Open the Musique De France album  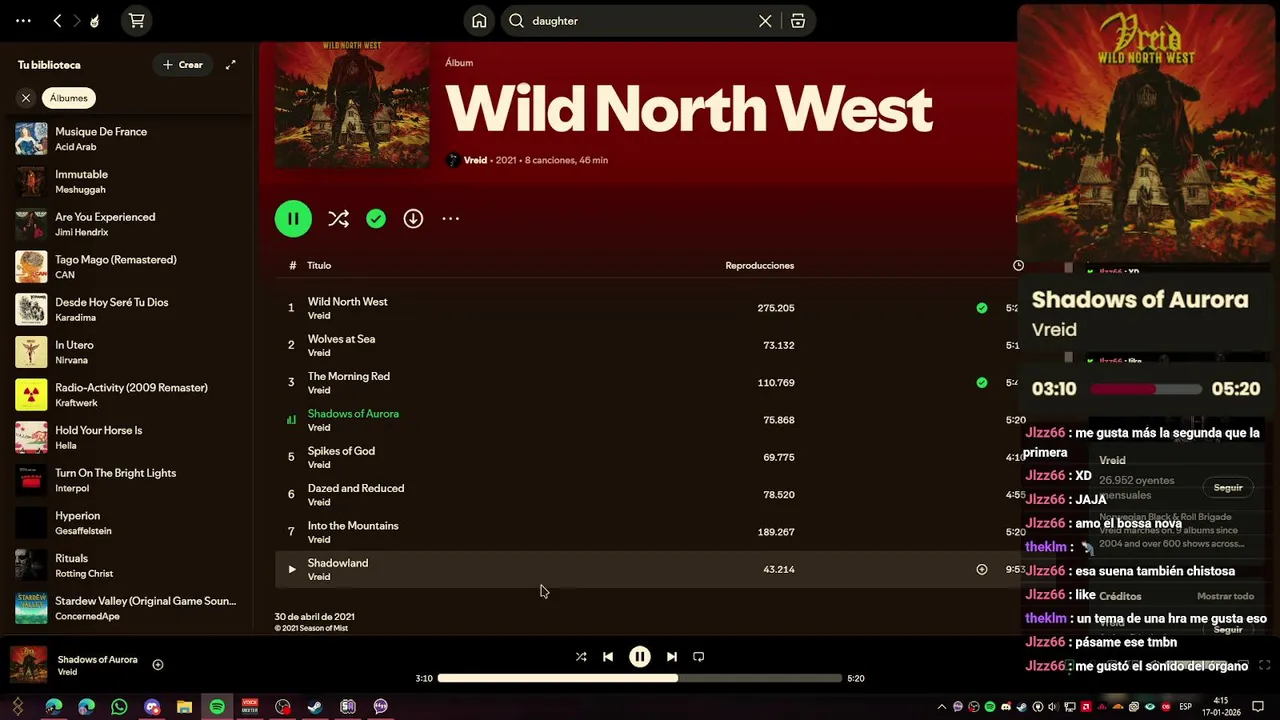[x=126, y=139]
